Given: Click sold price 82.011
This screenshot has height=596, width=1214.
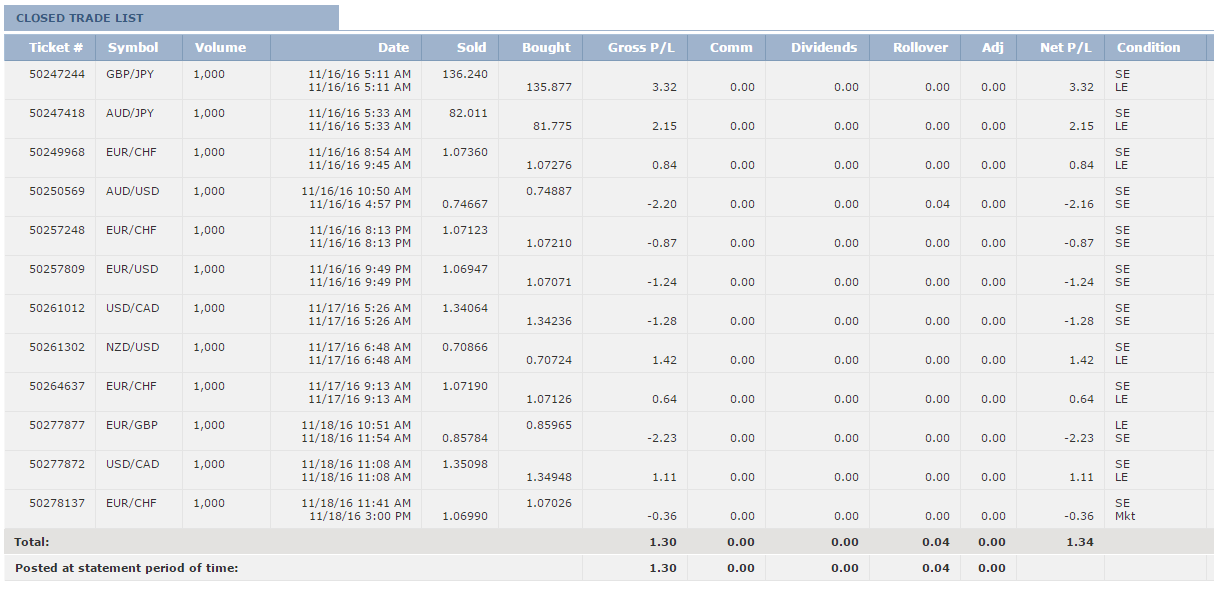Looking at the screenshot, I should pos(468,113).
